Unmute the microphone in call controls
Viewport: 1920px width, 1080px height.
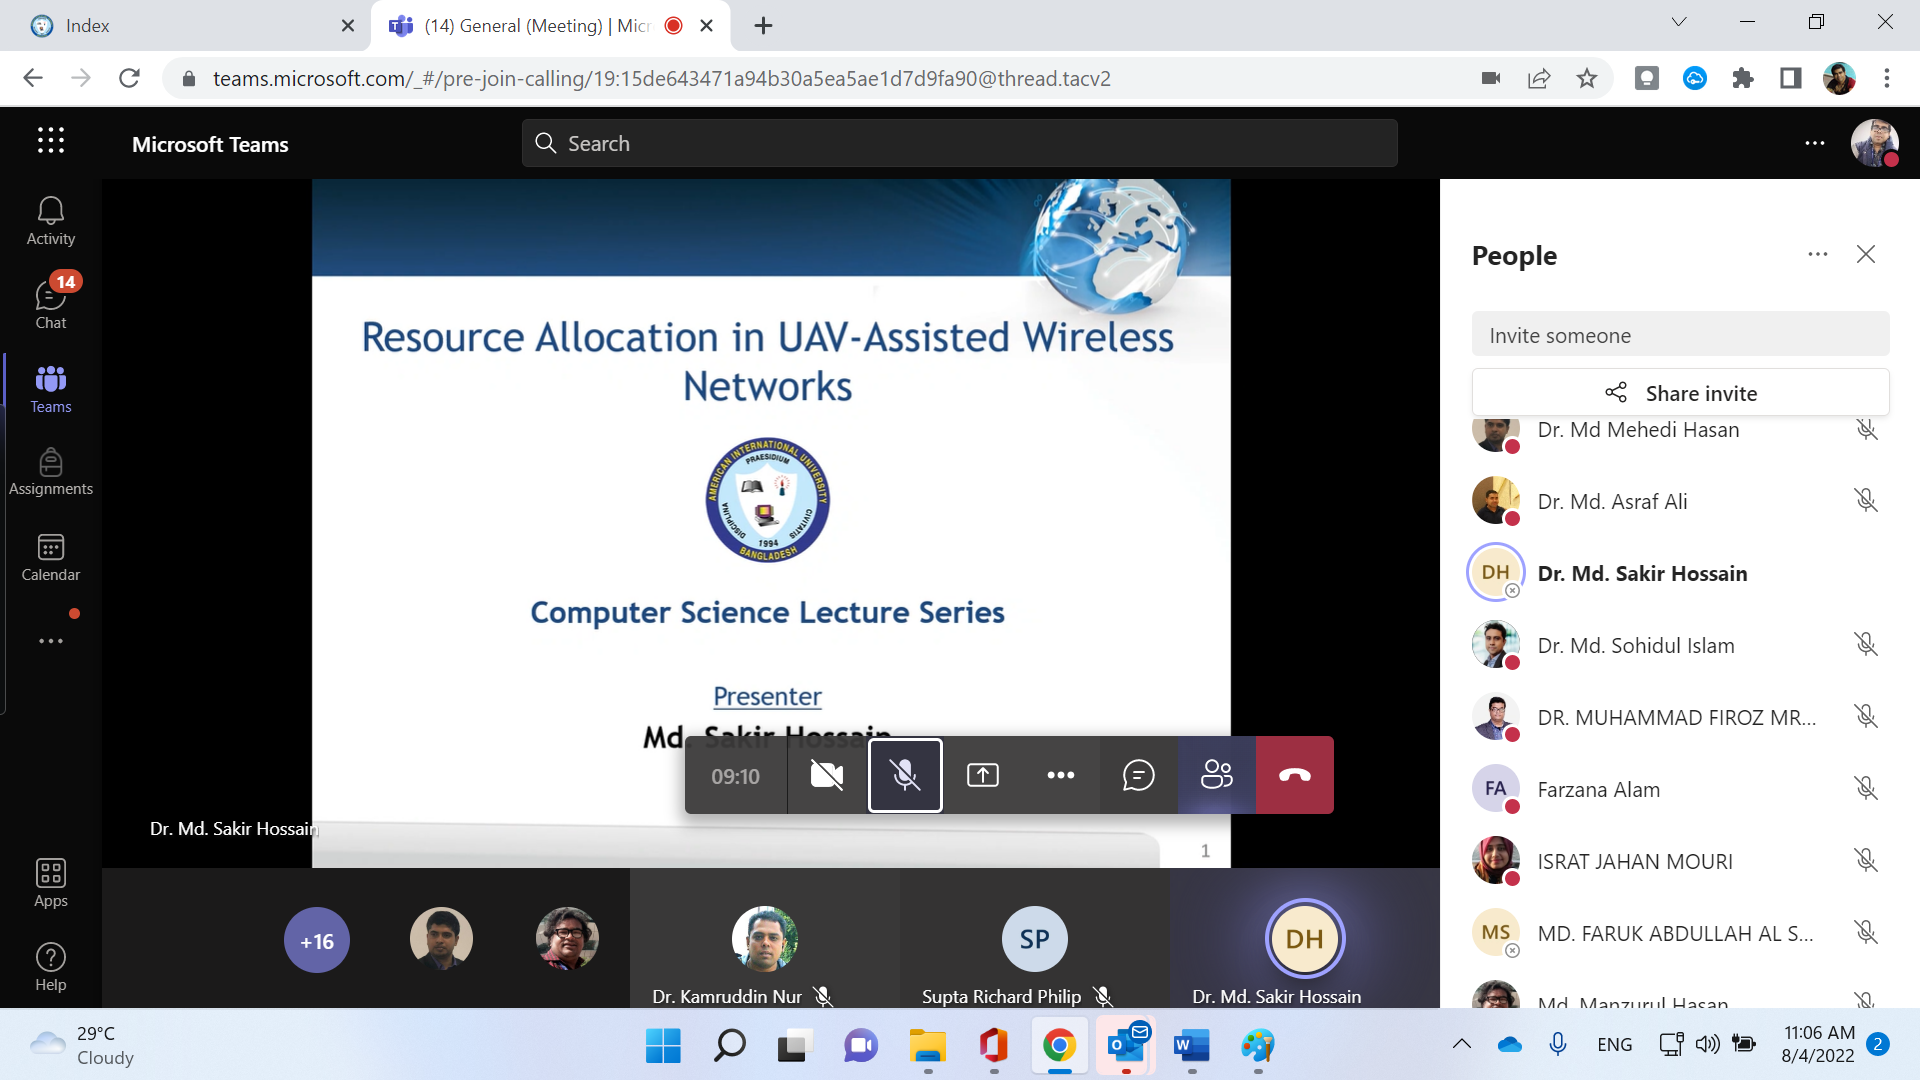pos(905,775)
